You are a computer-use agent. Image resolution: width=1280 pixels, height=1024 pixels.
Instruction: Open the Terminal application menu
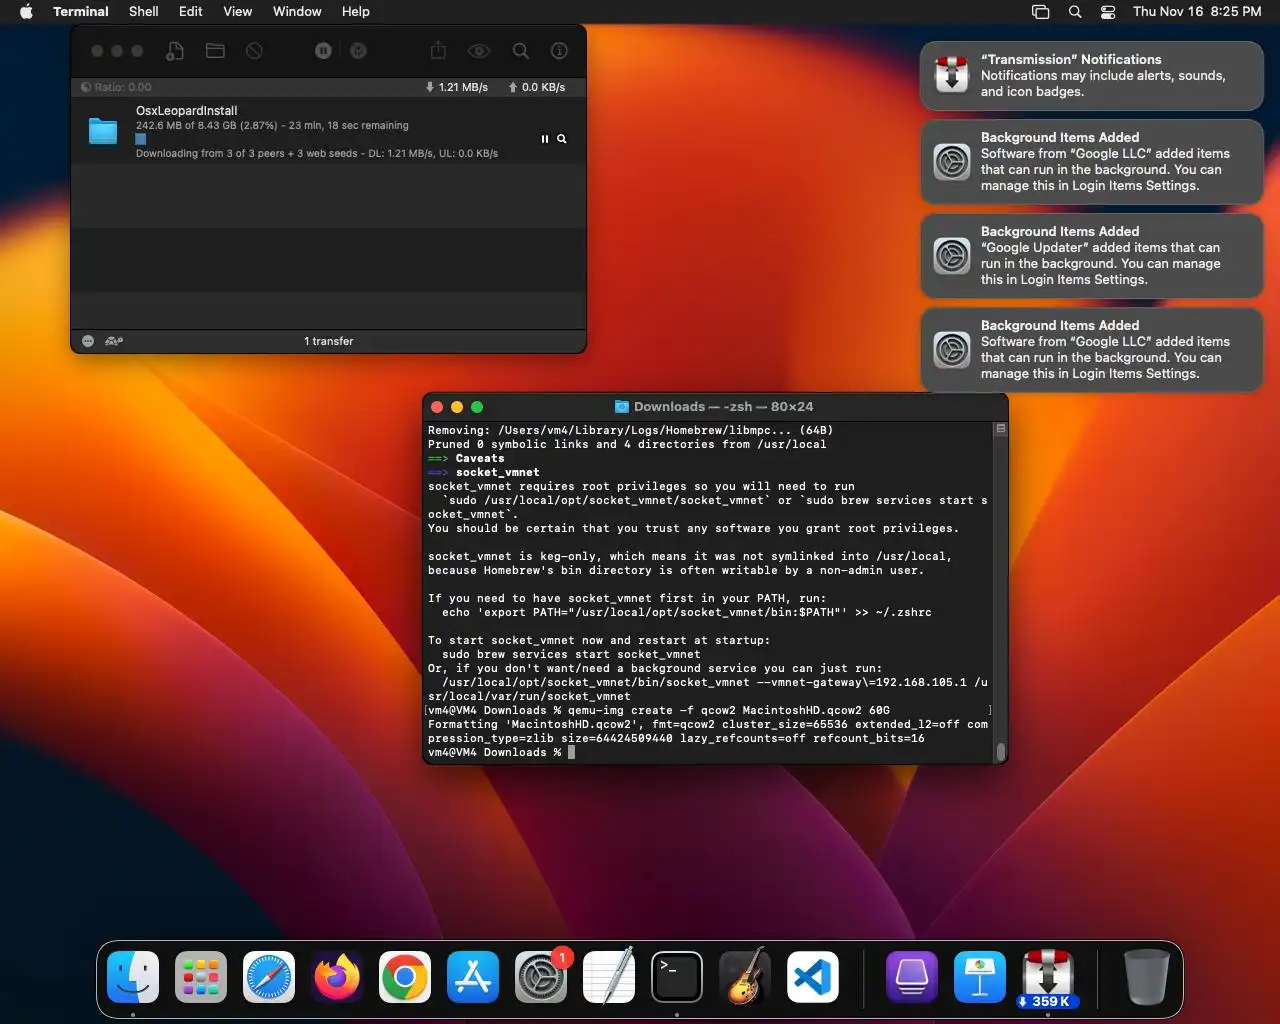coord(81,12)
